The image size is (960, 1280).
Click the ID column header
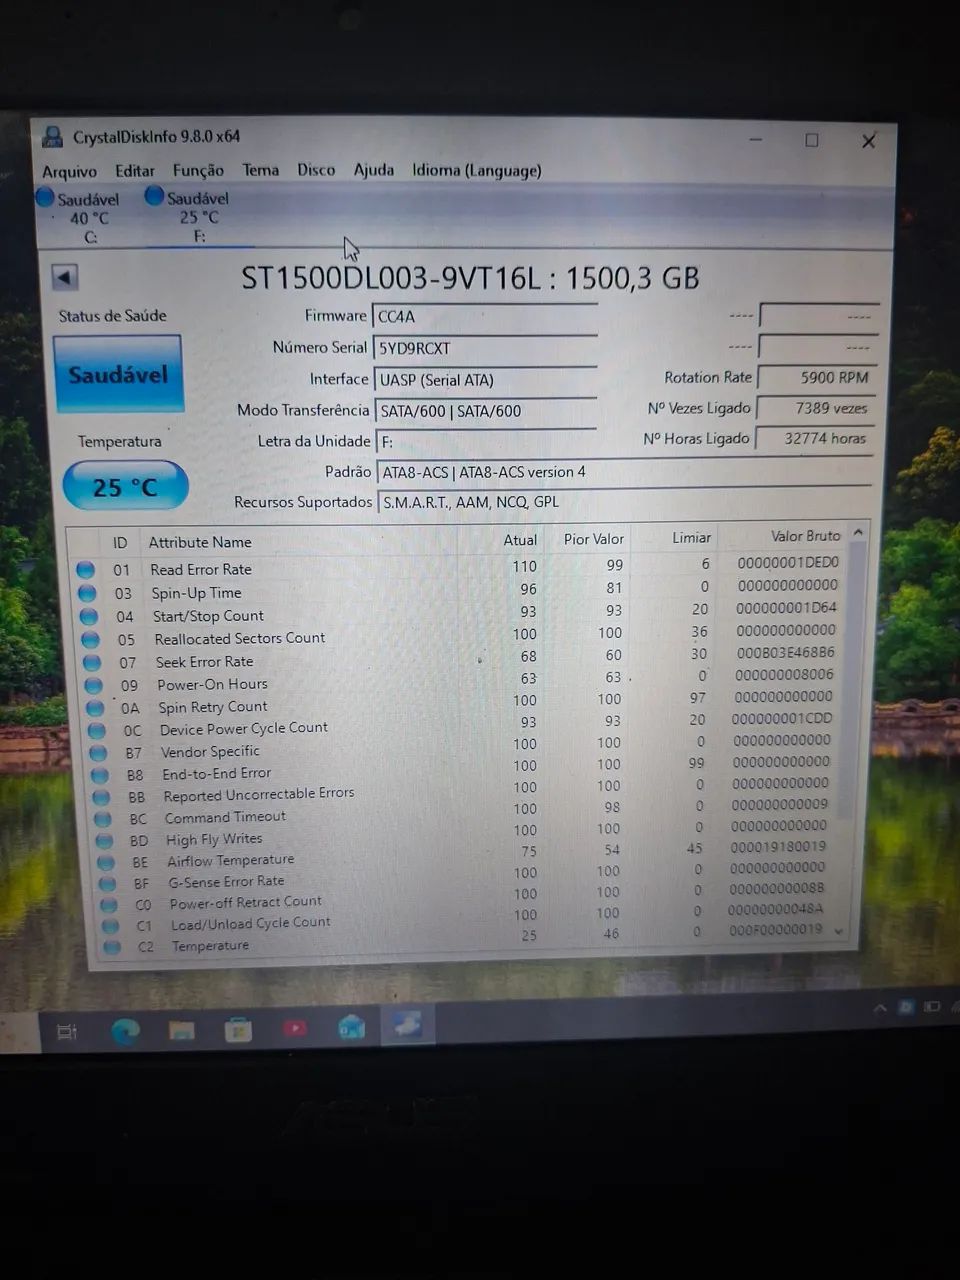(120, 542)
